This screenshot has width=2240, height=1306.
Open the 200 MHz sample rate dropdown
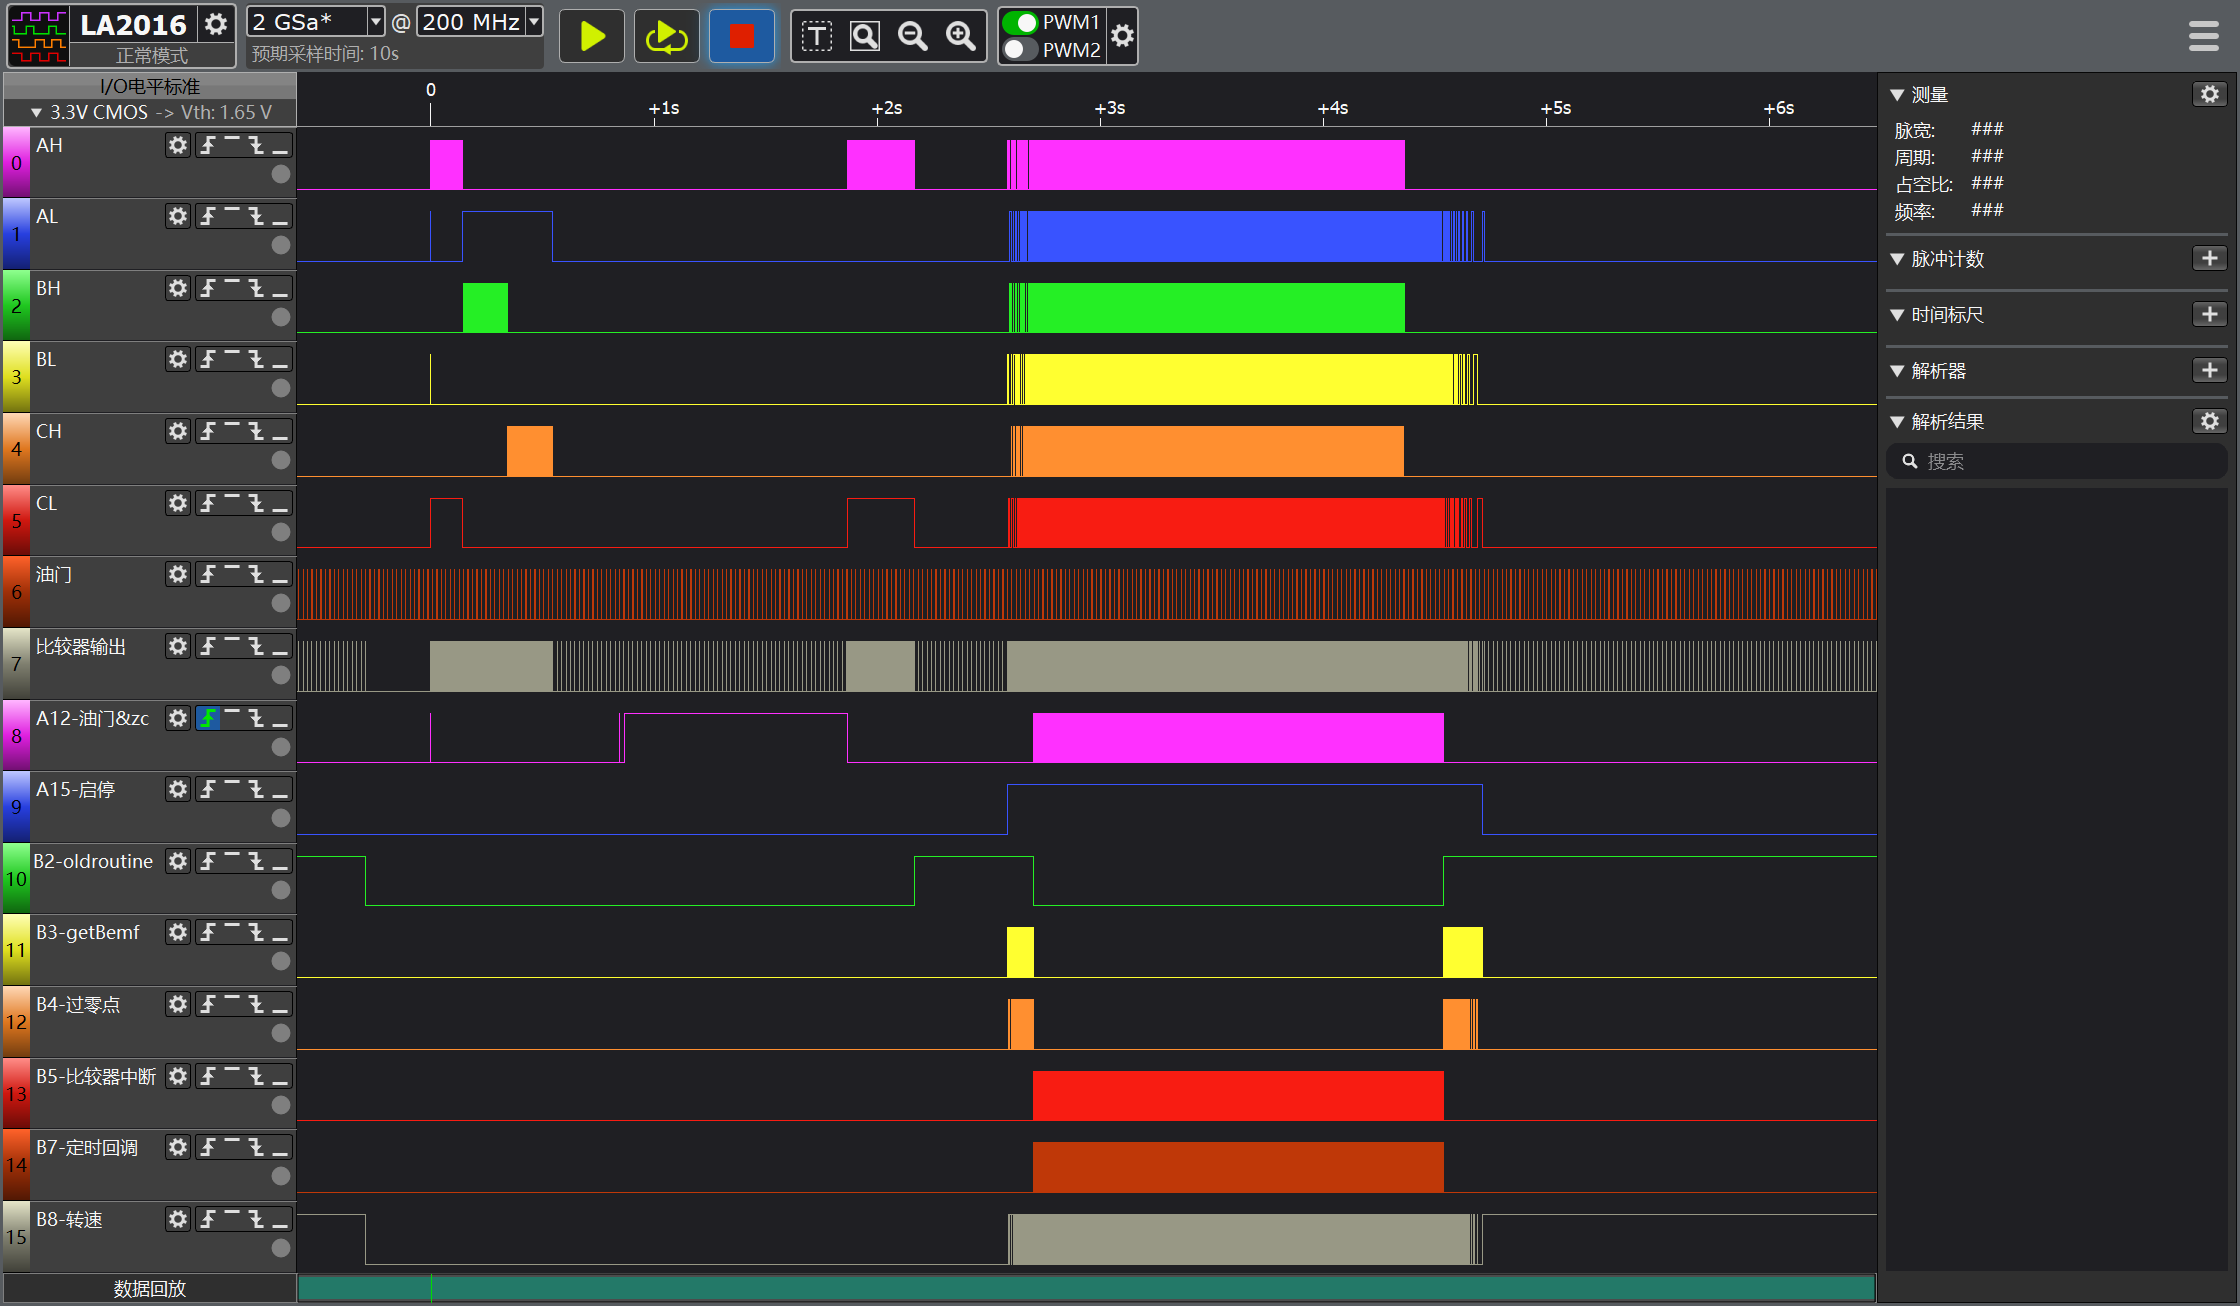[534, 21]
